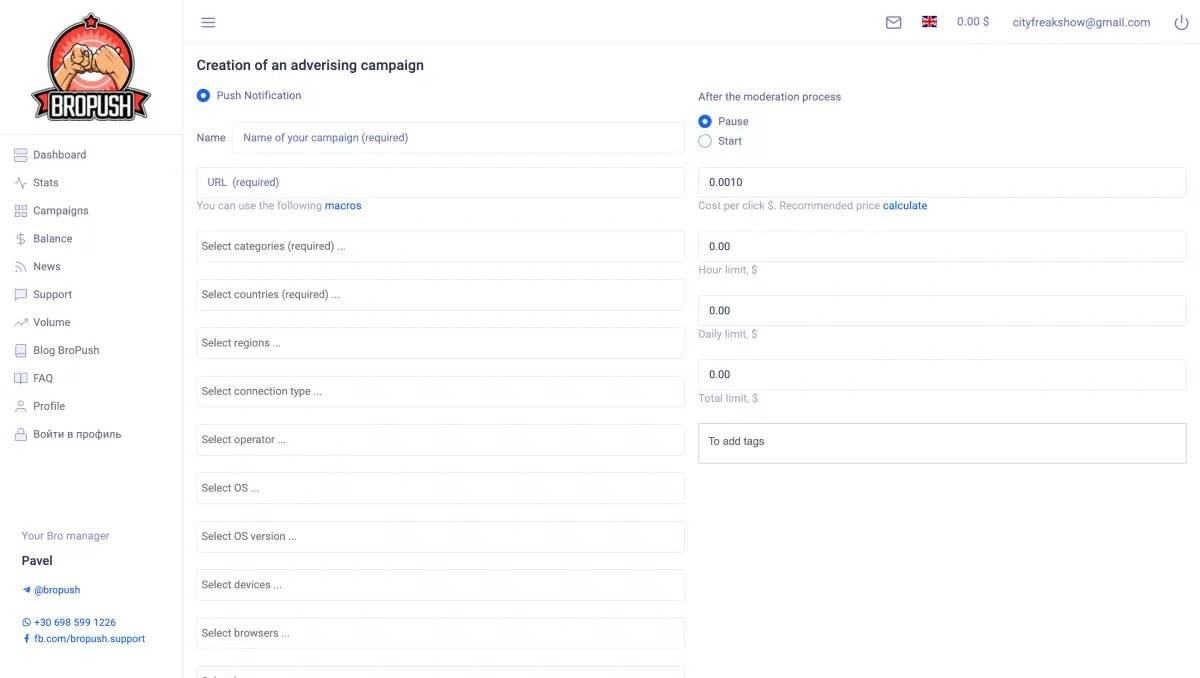Open the mail envelope icon
Image resolution: width=1200 pixels, height=678 pixels.
893,22
